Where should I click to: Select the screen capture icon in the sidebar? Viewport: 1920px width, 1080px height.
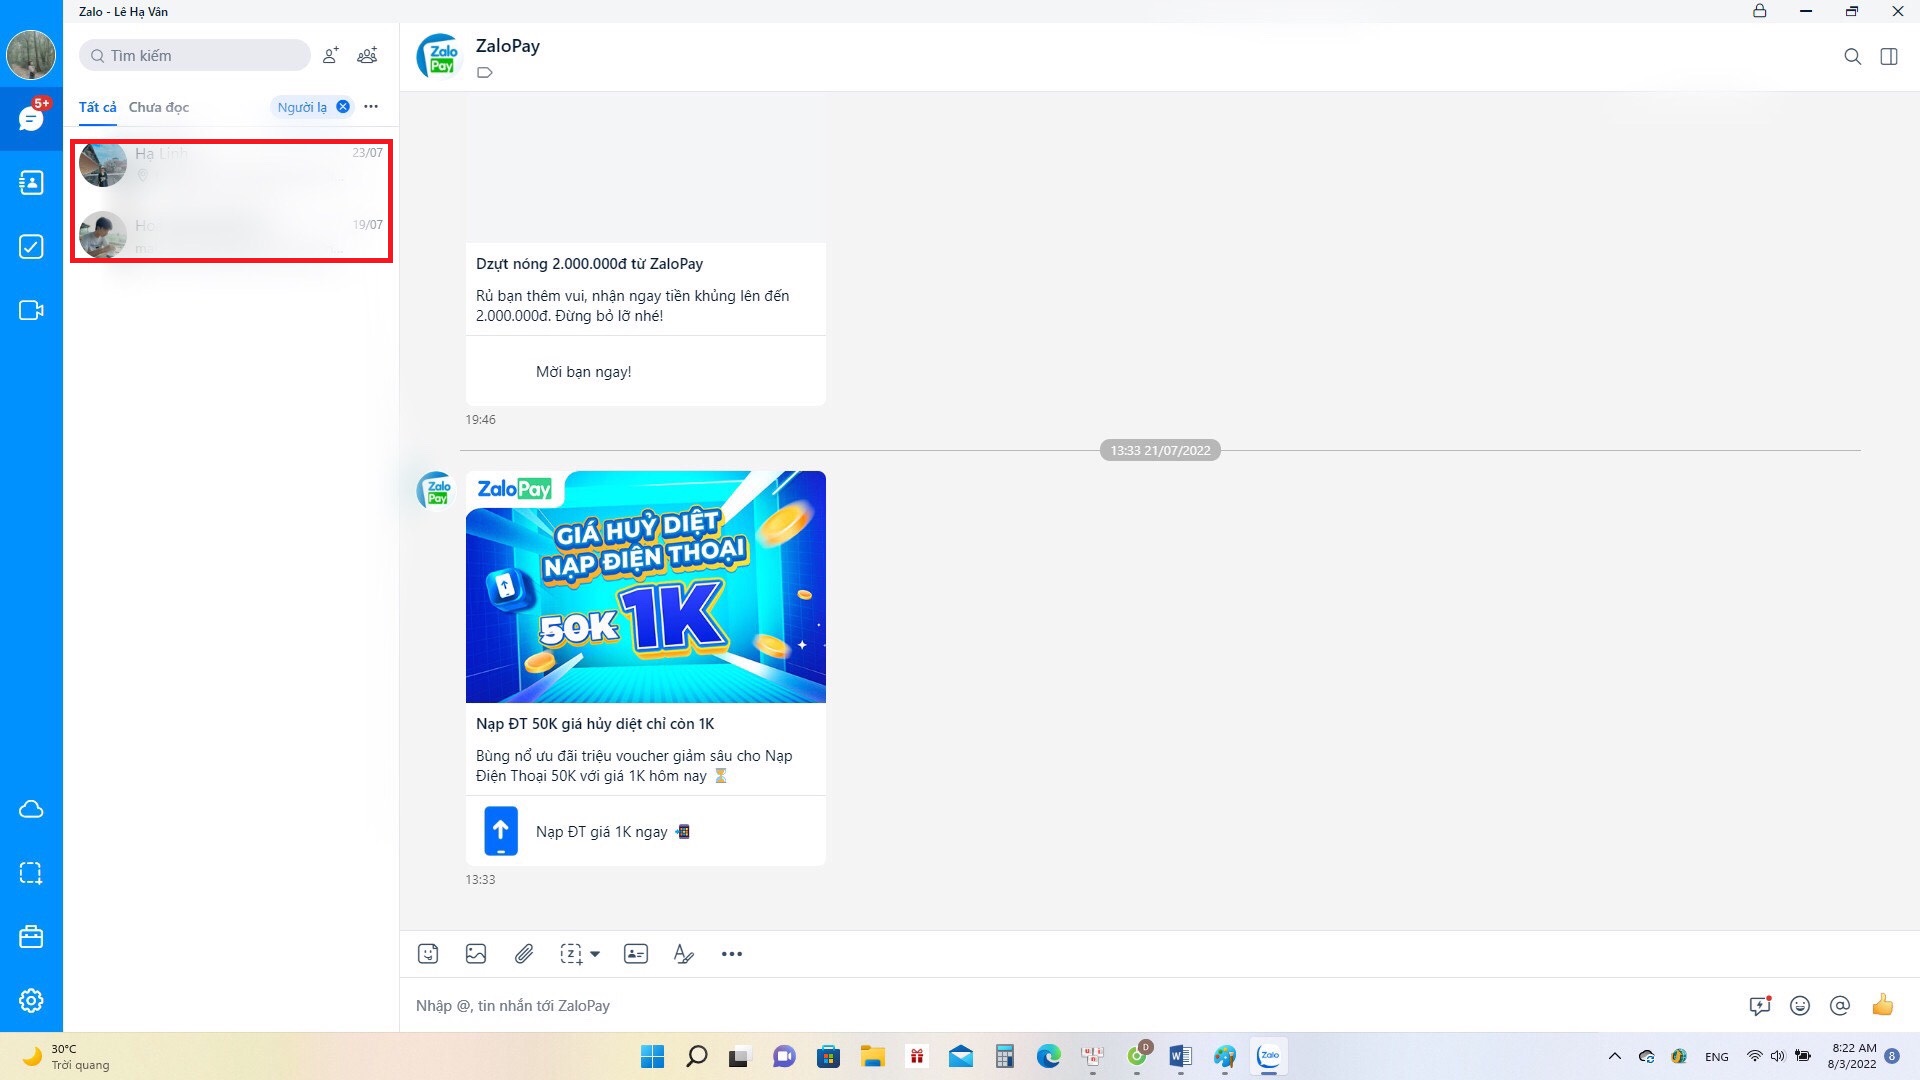(x=31, y=873)
